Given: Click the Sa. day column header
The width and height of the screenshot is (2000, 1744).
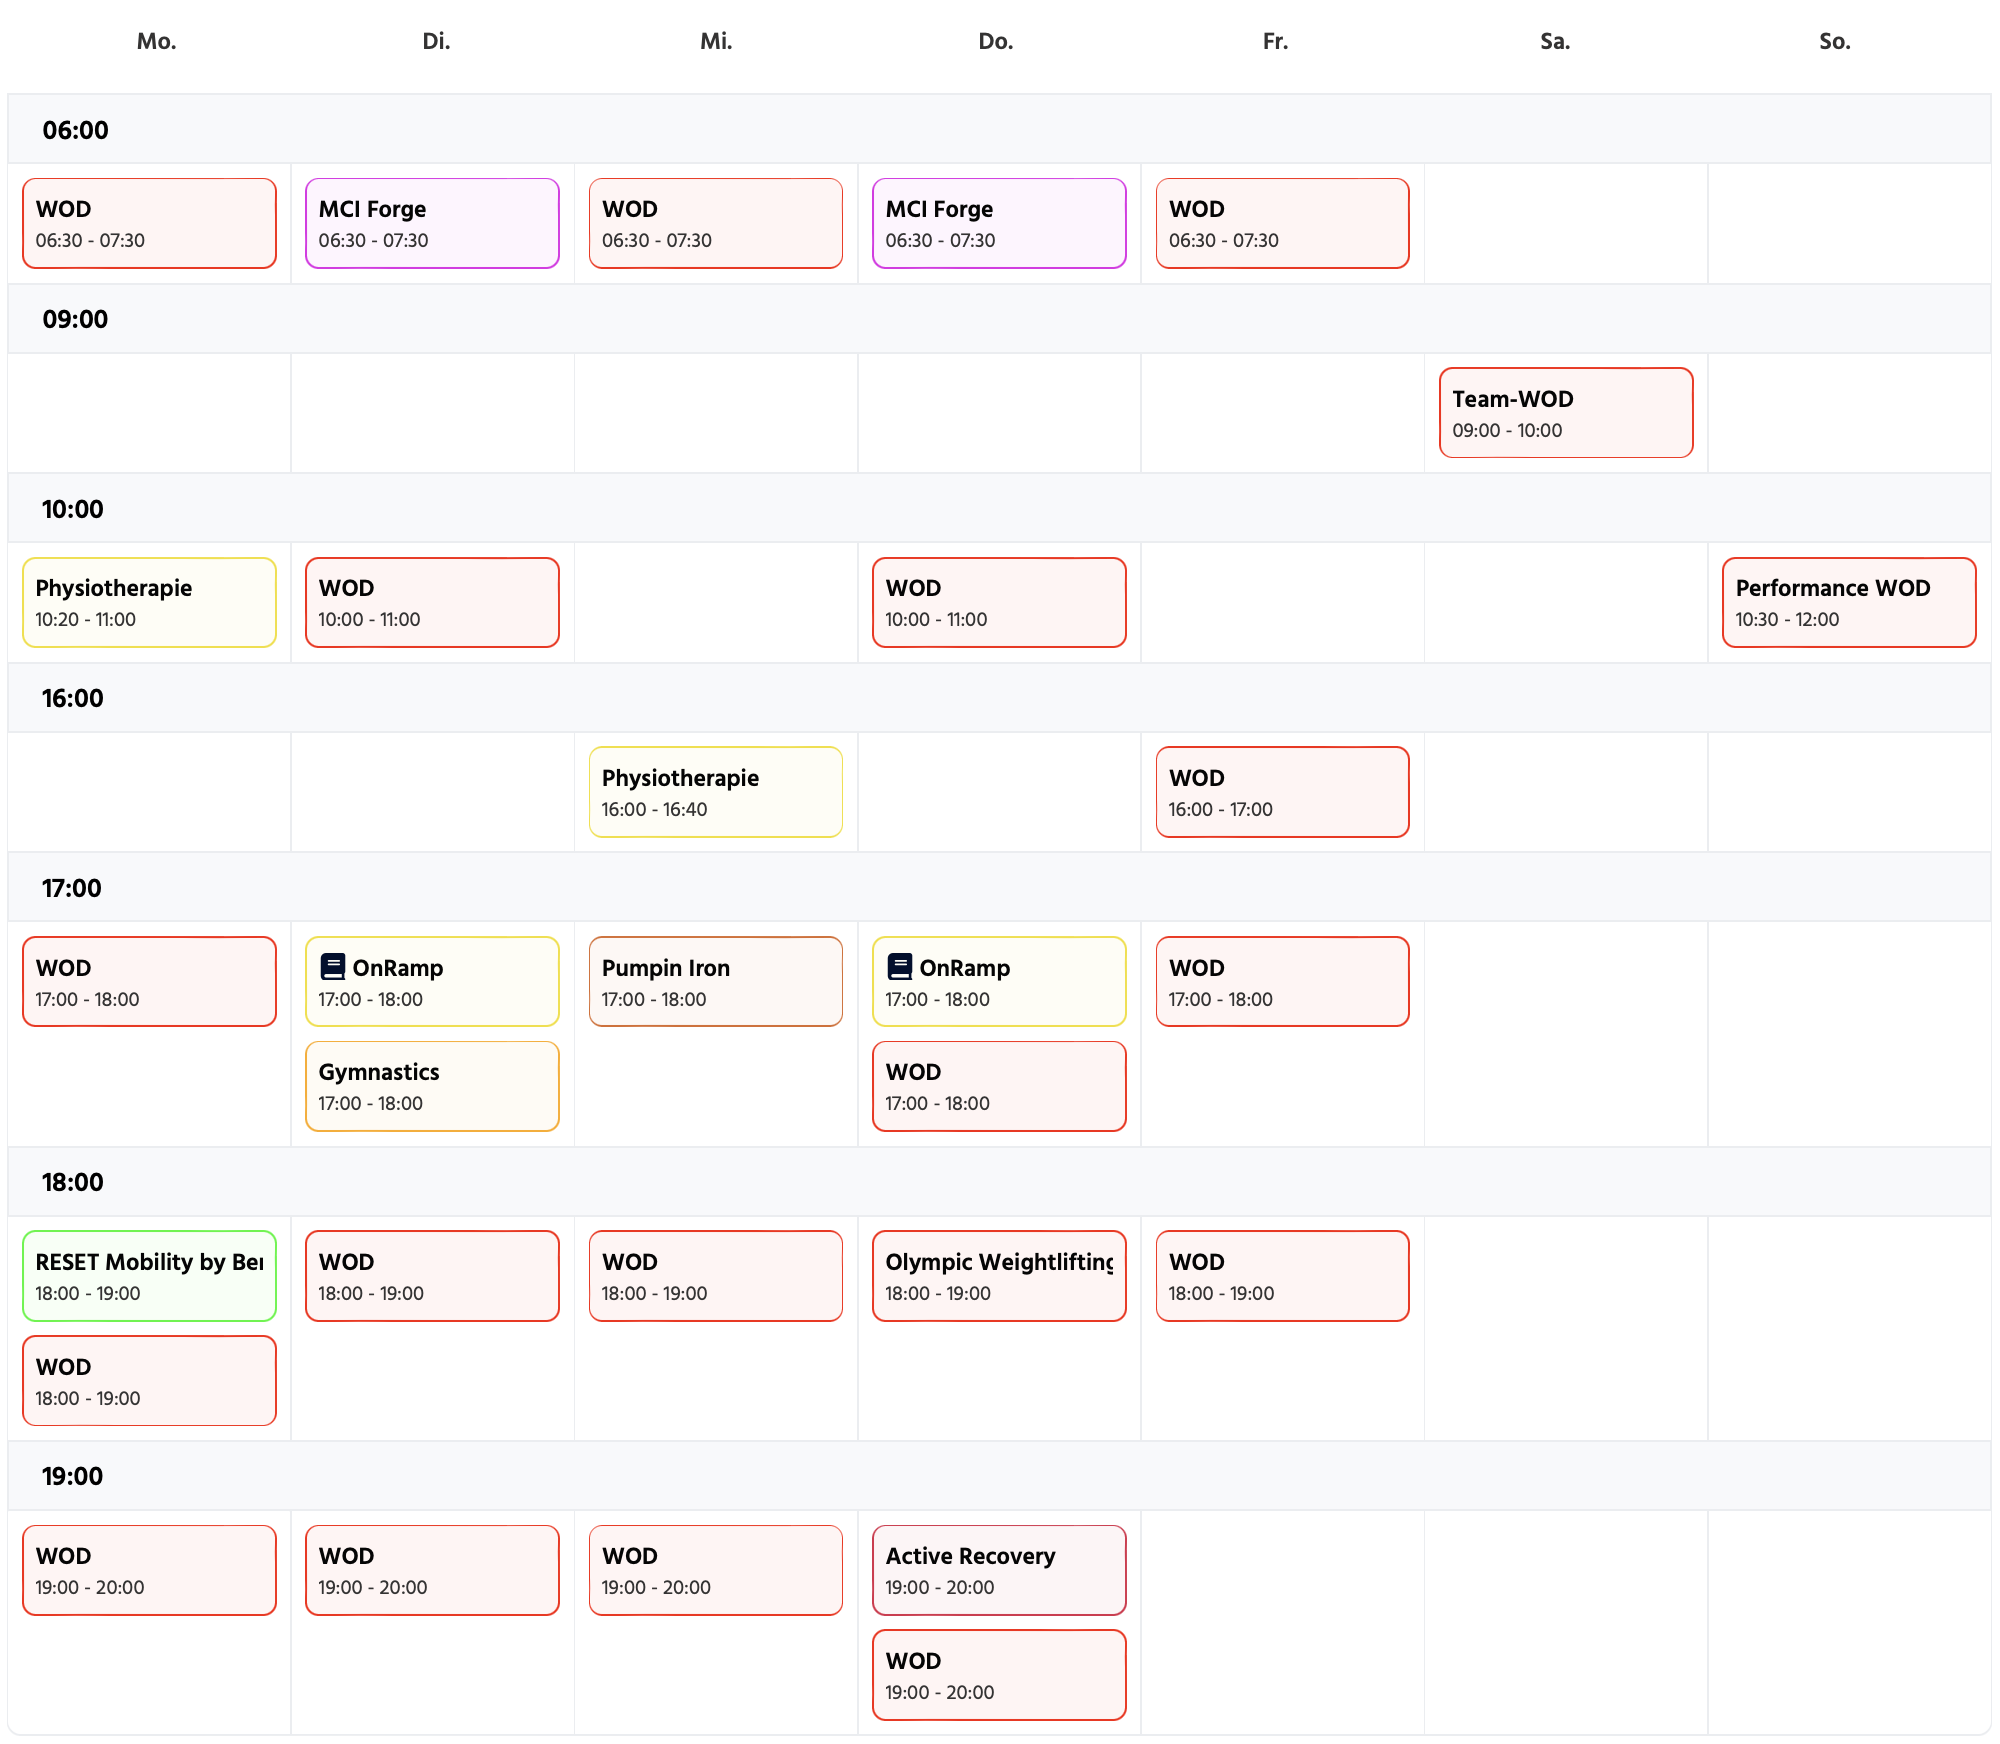Looking at the screenshot, I should 1554,41.
